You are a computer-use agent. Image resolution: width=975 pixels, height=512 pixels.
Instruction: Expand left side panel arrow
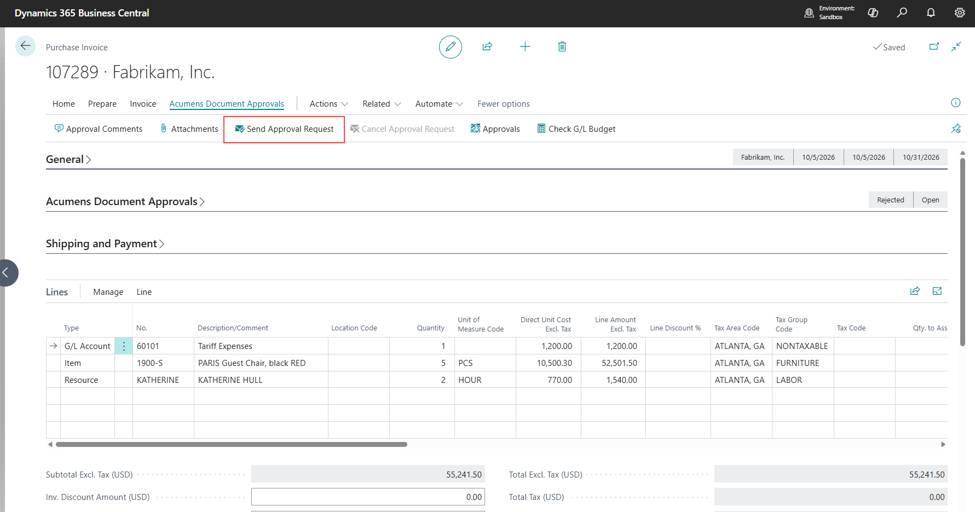point(6,272)
